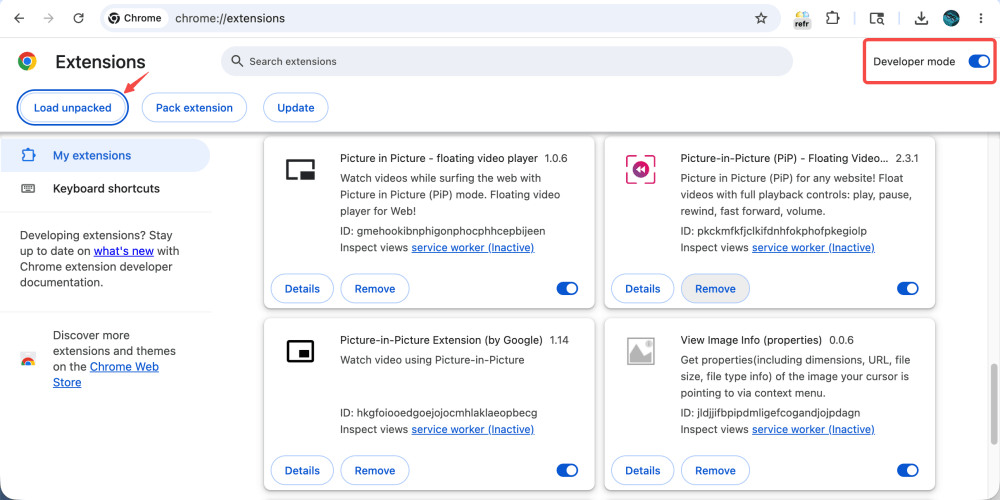
Task: Click the Load unpacked button
Action: tap(73, 108)
